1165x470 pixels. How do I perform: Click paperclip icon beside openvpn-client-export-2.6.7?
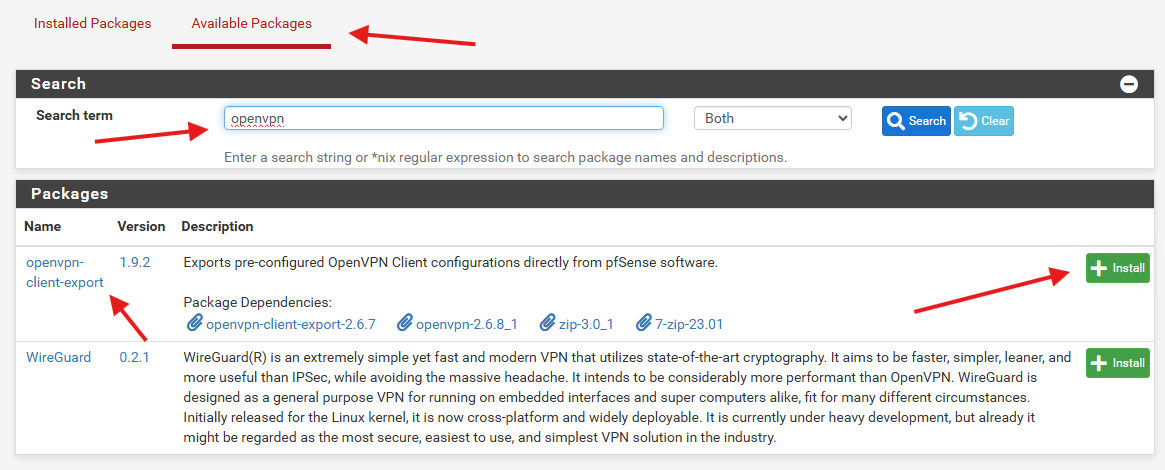194,324
